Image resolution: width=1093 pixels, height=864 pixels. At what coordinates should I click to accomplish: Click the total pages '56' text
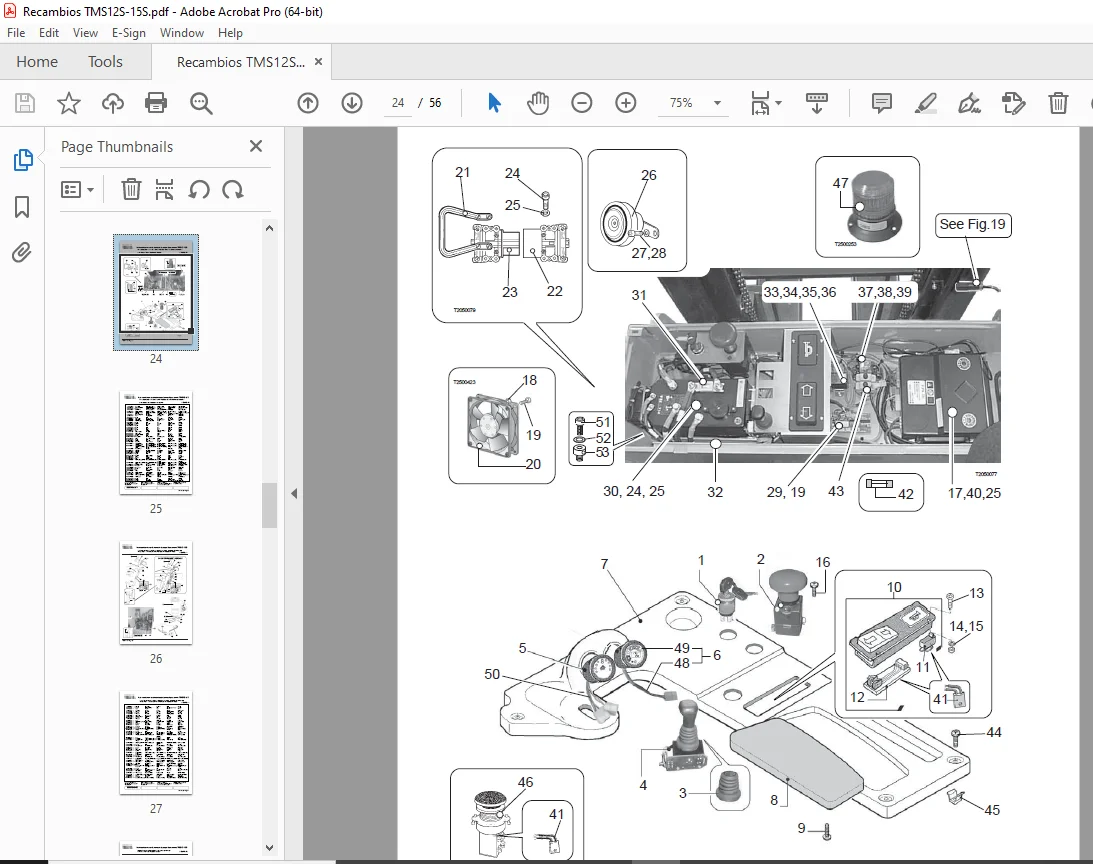tap(435, 103)
